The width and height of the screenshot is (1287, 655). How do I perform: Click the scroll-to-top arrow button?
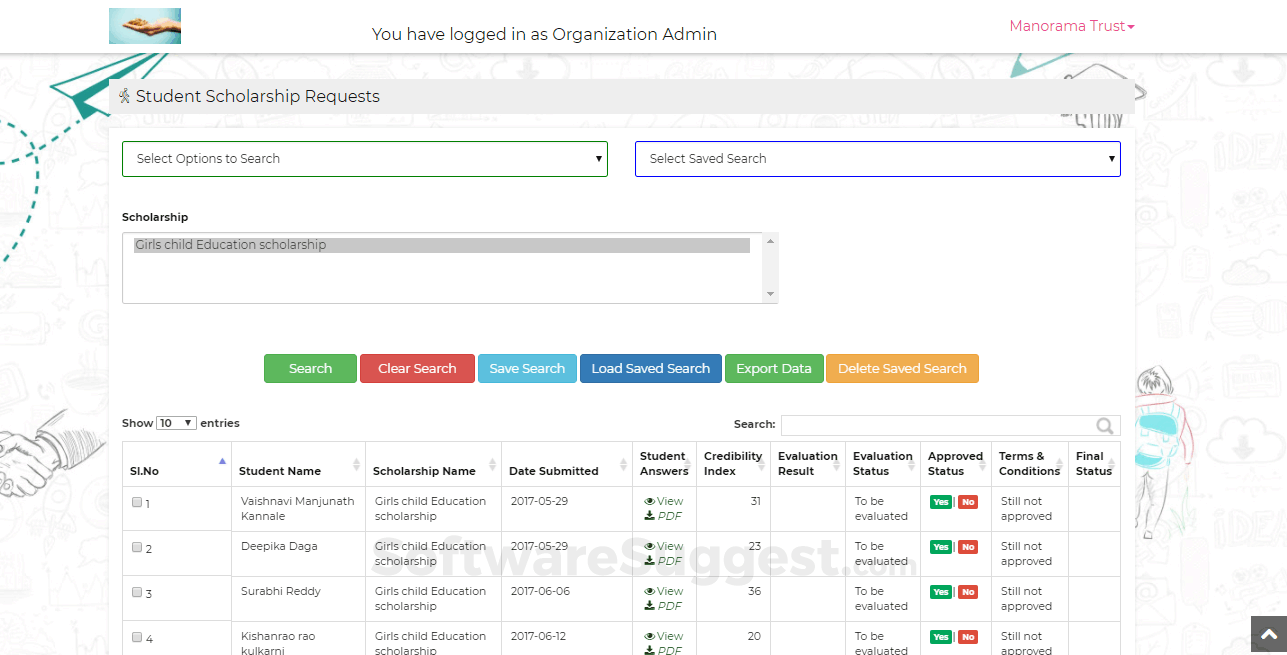click(x=1268, y=635)
